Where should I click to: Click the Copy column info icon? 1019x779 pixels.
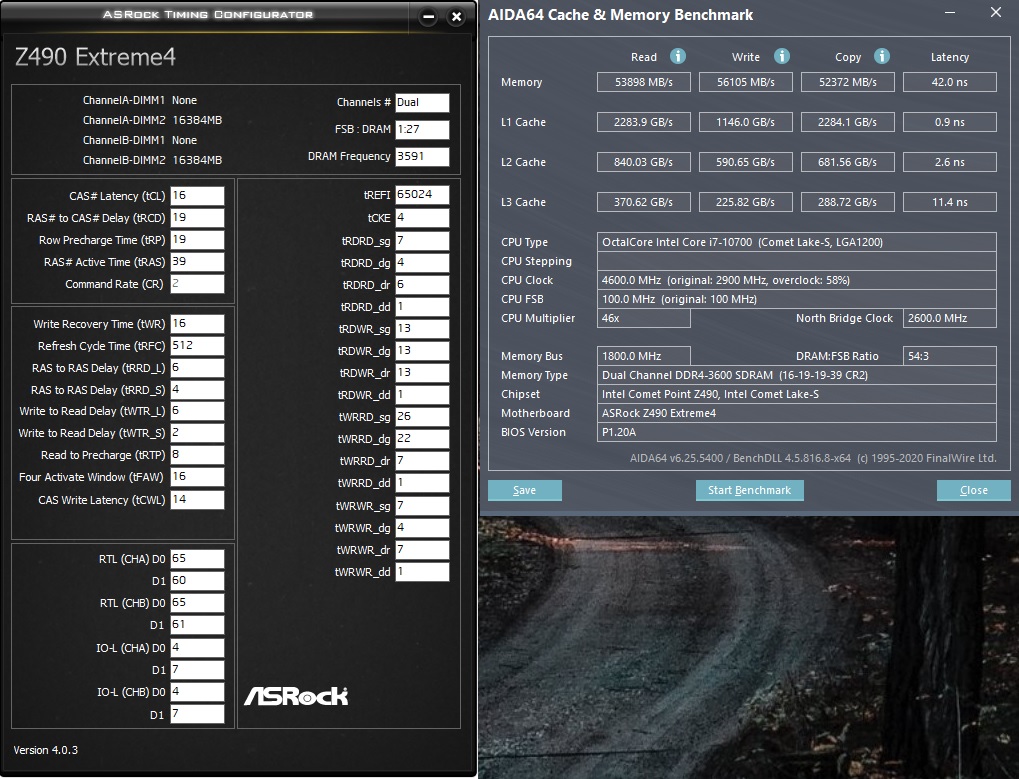pos(882,57)
